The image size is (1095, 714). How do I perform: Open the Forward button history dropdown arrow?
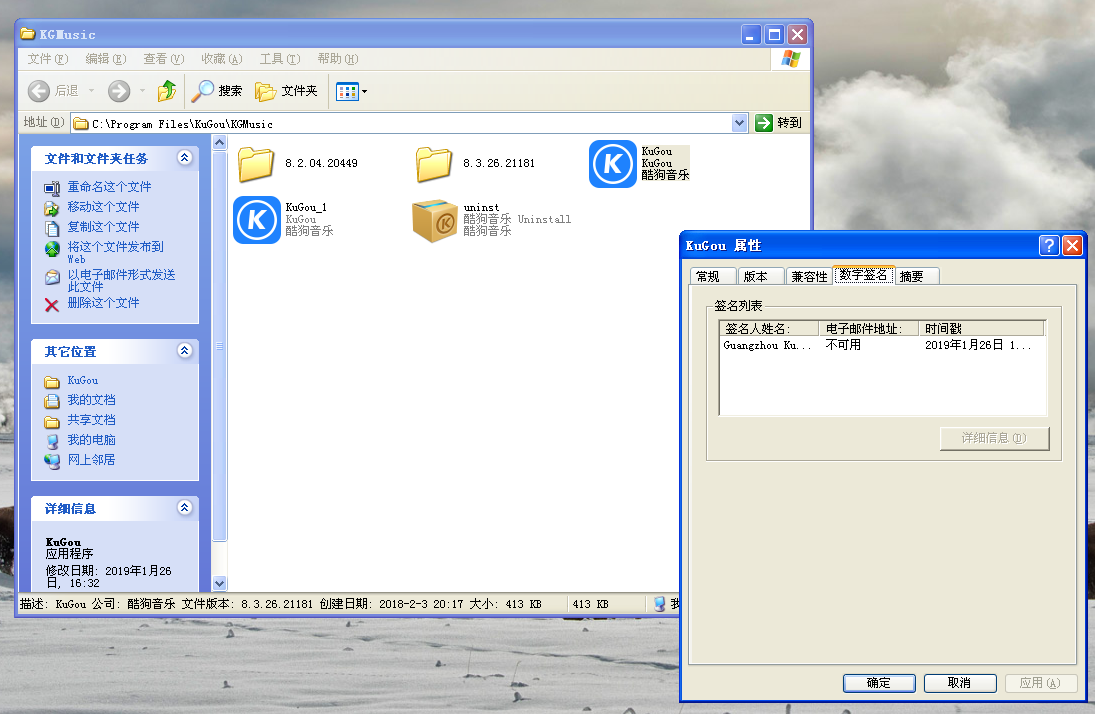[142, 91]
